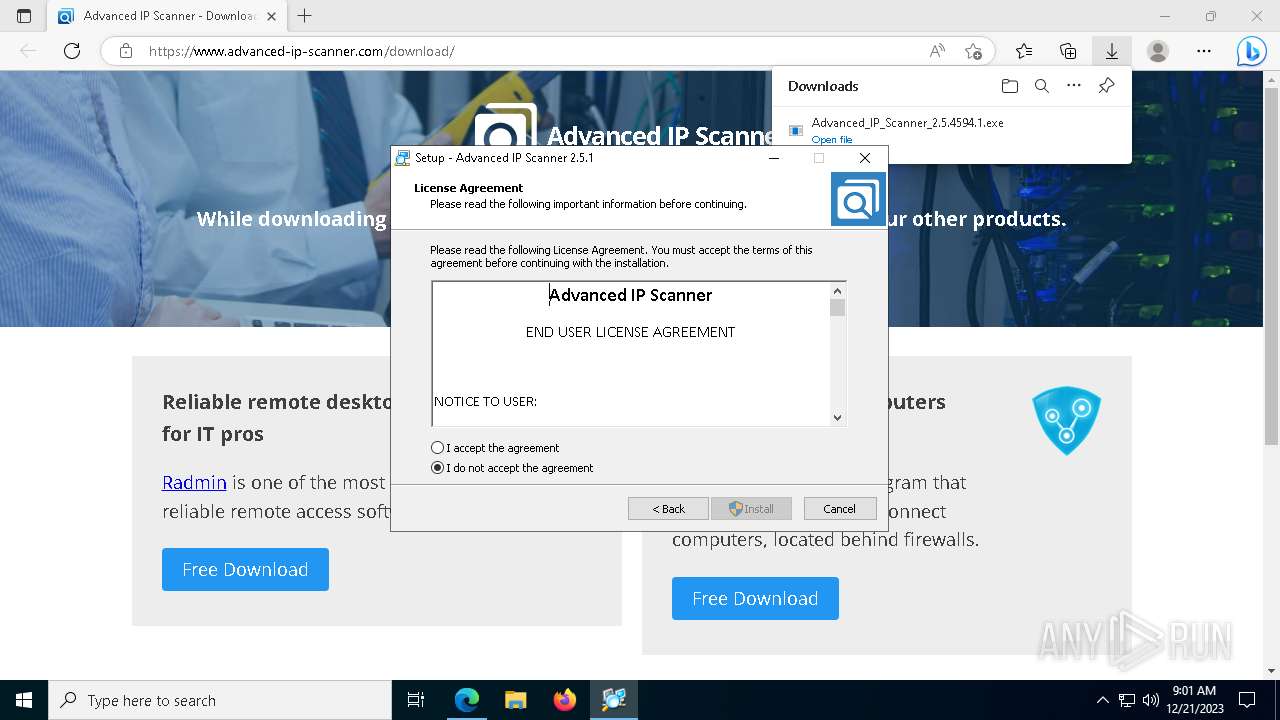Click Free Download under Radmin

pyautogui.click(x=245, y=569)
